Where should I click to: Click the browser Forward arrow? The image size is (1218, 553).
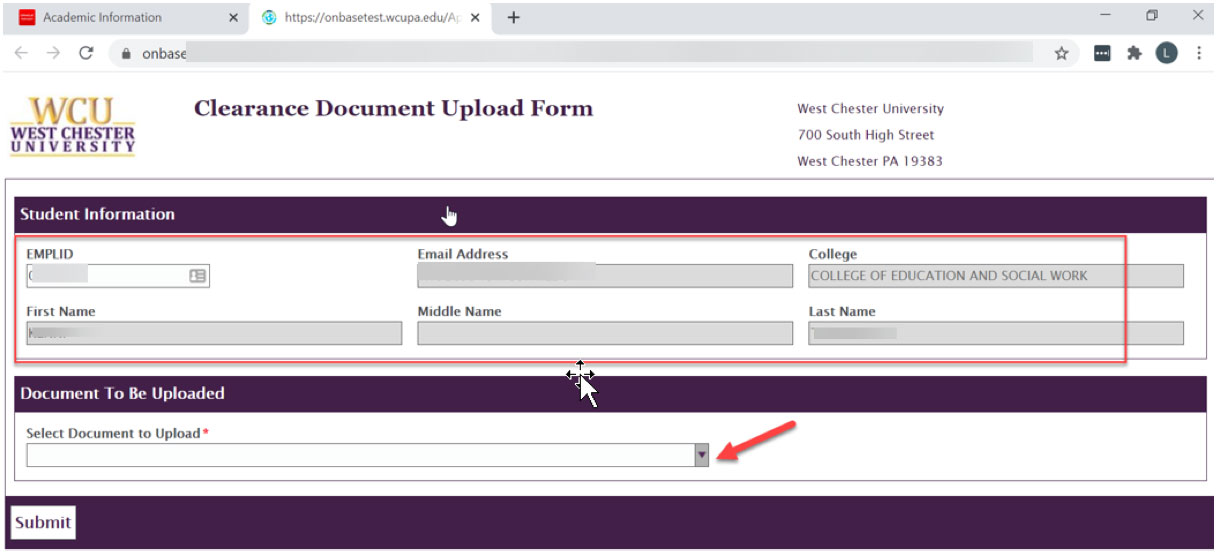coord(53,54)
